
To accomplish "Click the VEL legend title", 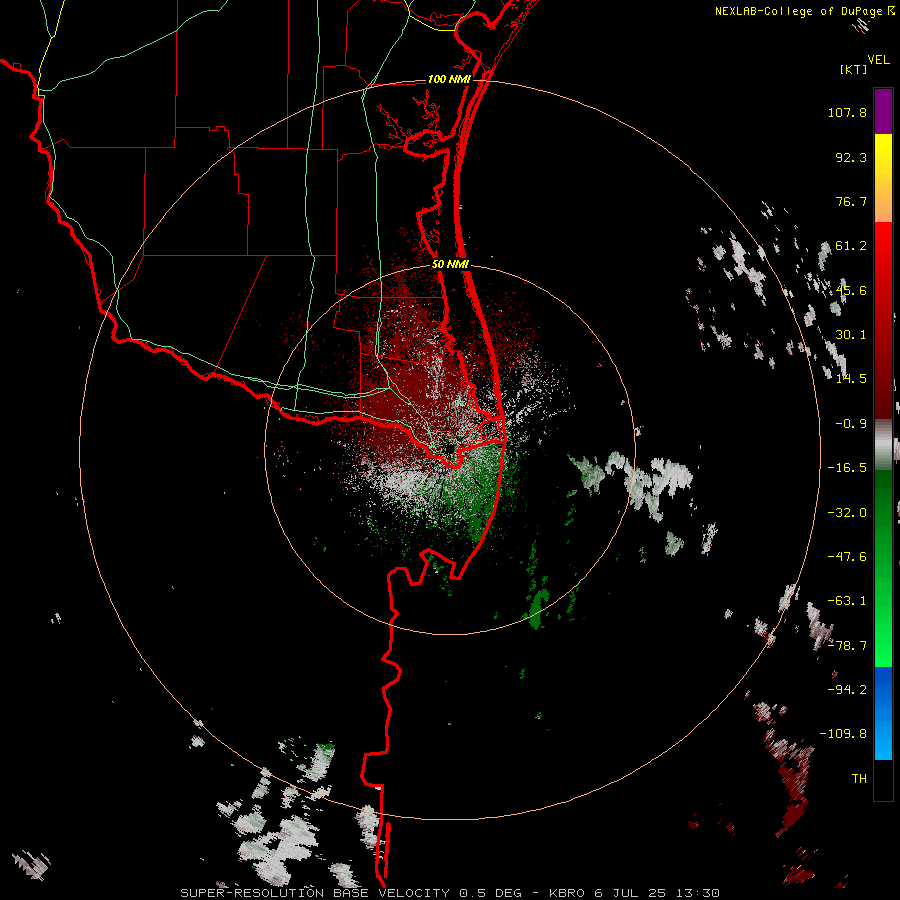I will coord(879,60).
